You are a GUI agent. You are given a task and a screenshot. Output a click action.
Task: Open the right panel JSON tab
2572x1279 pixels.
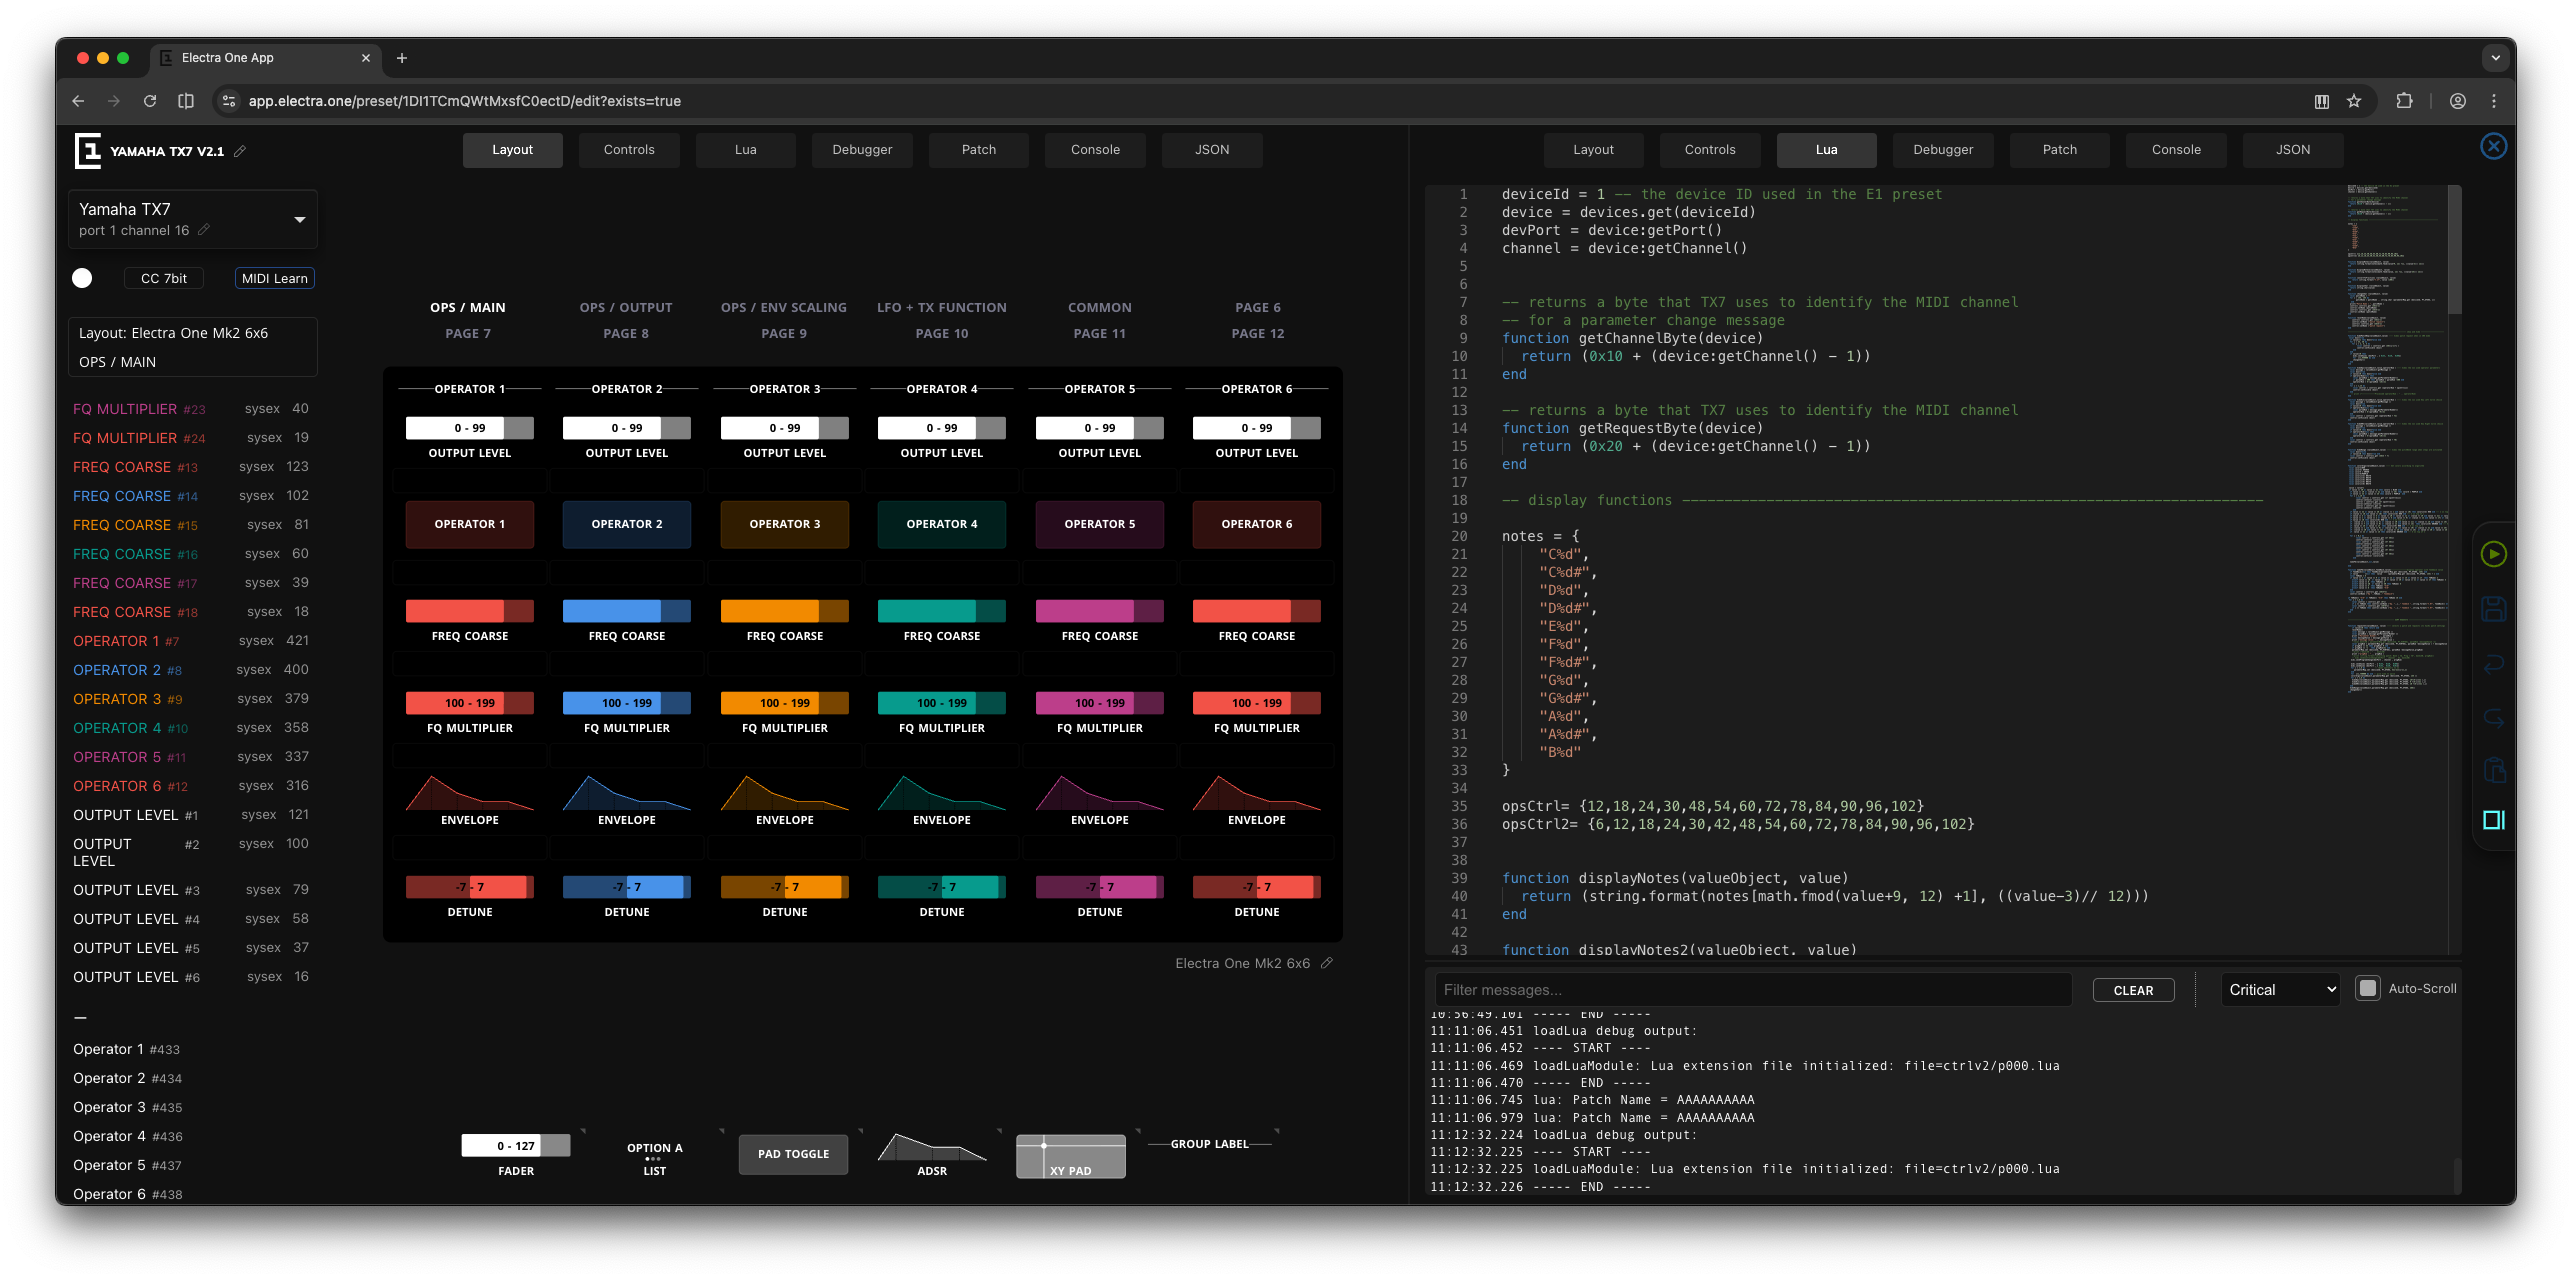[2293, 150]
